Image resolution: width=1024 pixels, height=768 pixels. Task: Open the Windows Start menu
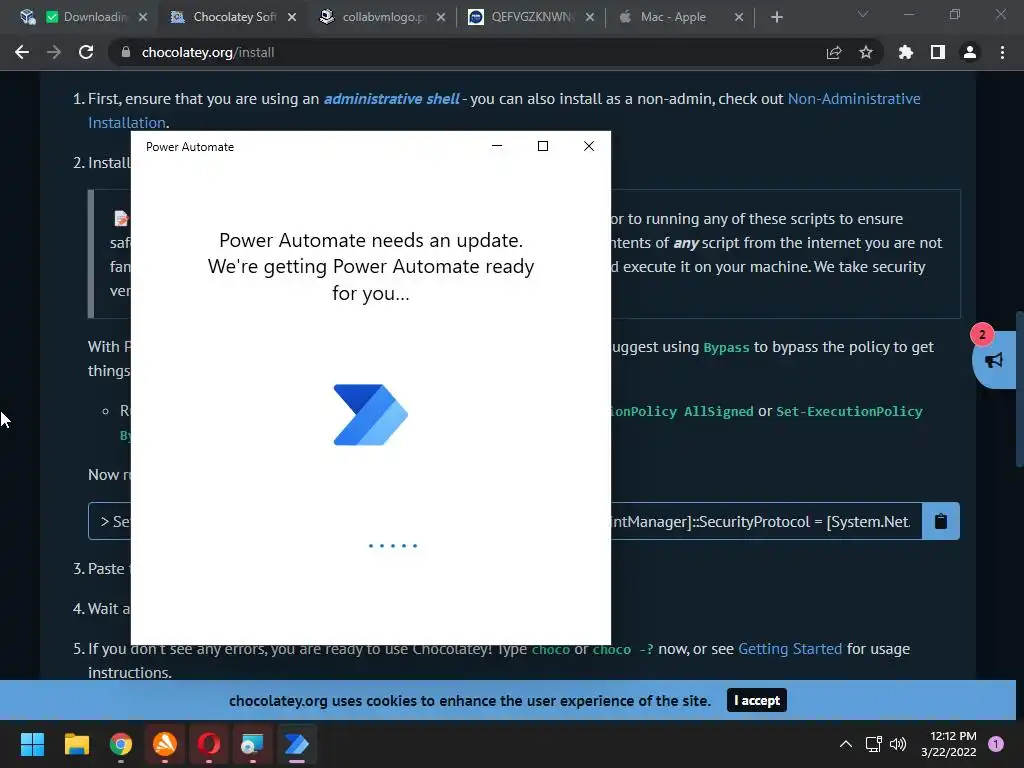[x=32, y=744]
